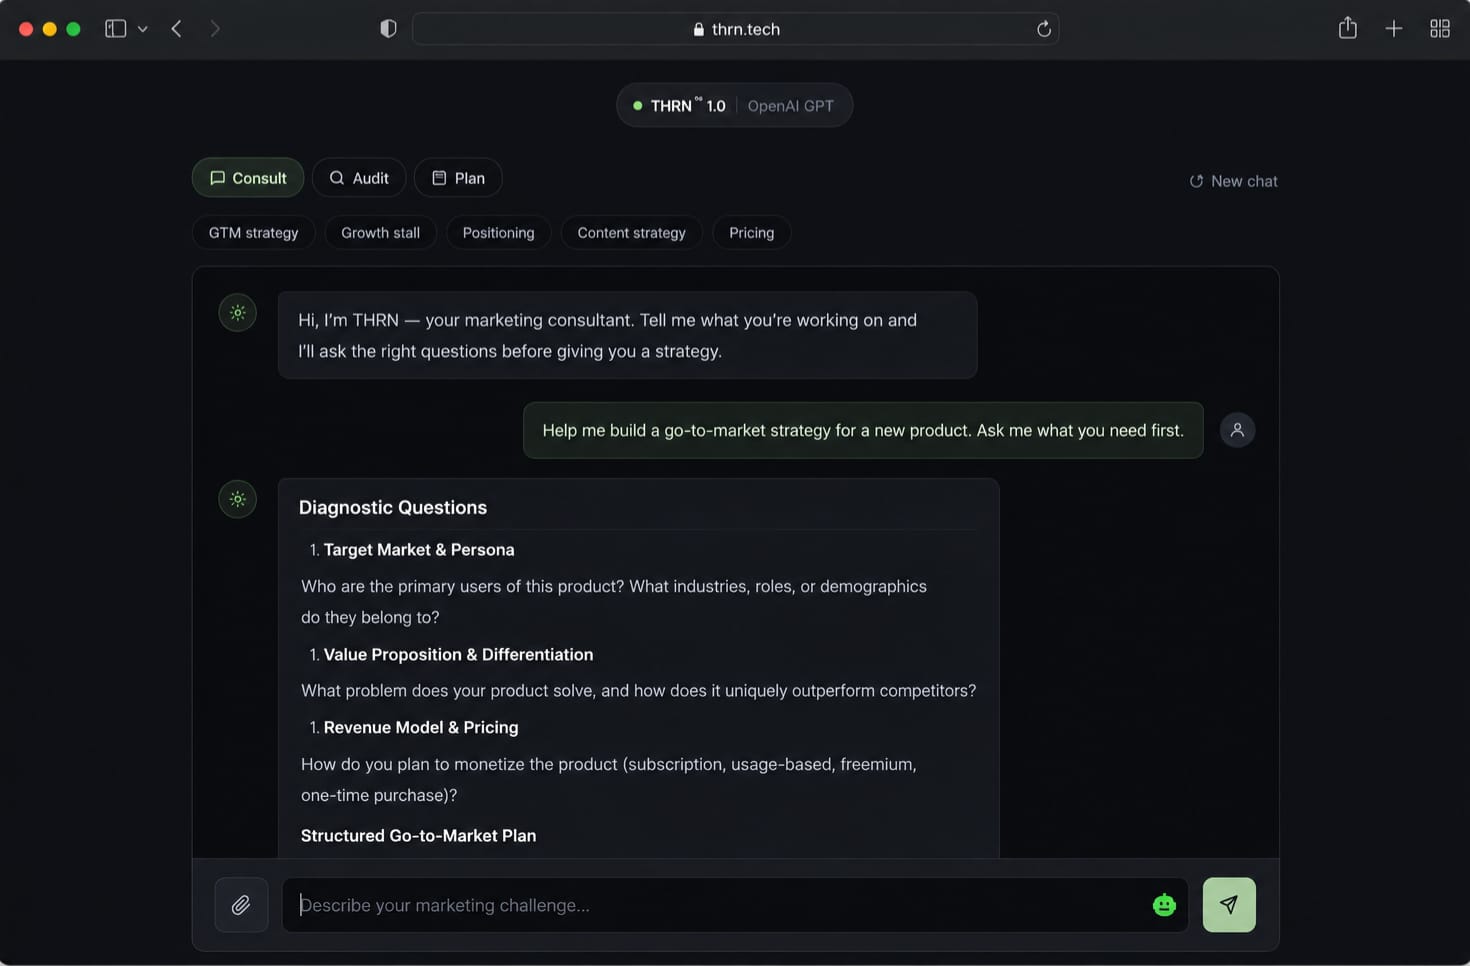Screen dimensions: 1470x966
Task: Switch to Consult mode tab
Action: 248,178
